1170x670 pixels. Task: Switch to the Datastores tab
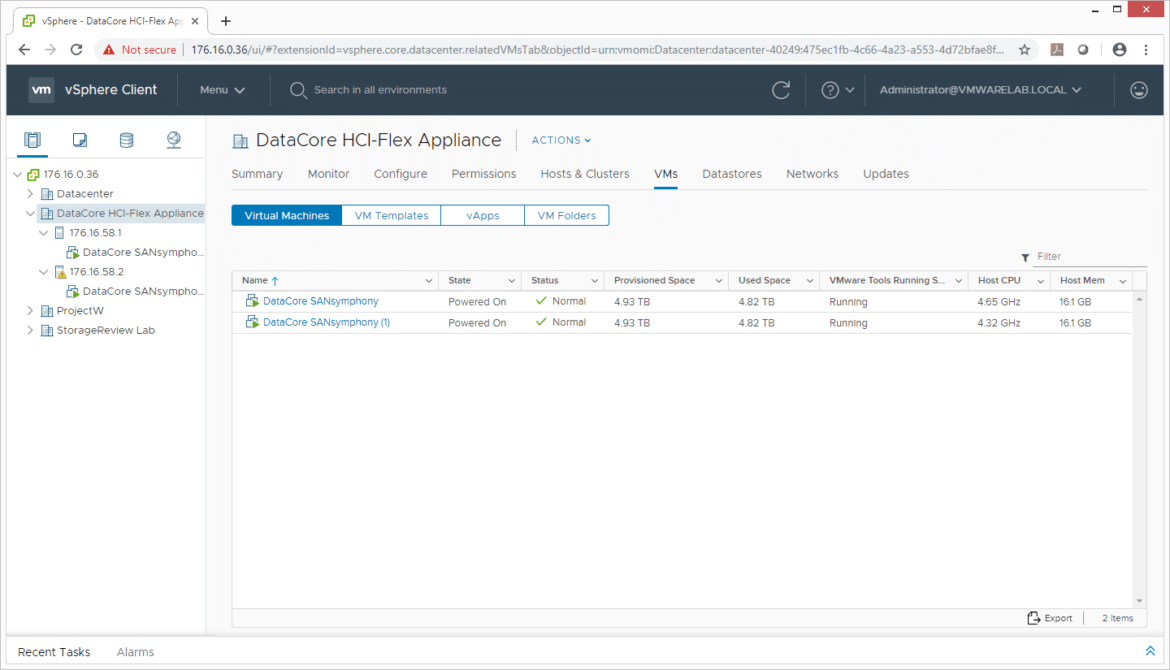tap(732, 174)
